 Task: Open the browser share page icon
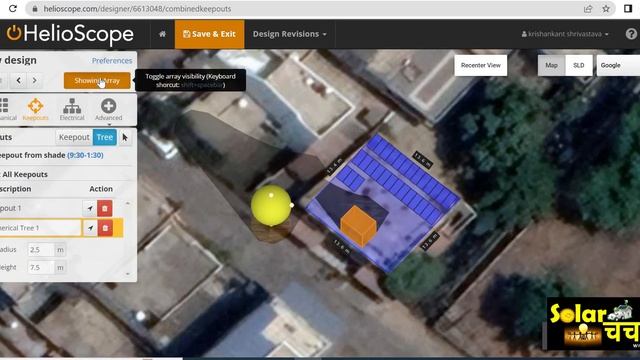click(588, 9)
